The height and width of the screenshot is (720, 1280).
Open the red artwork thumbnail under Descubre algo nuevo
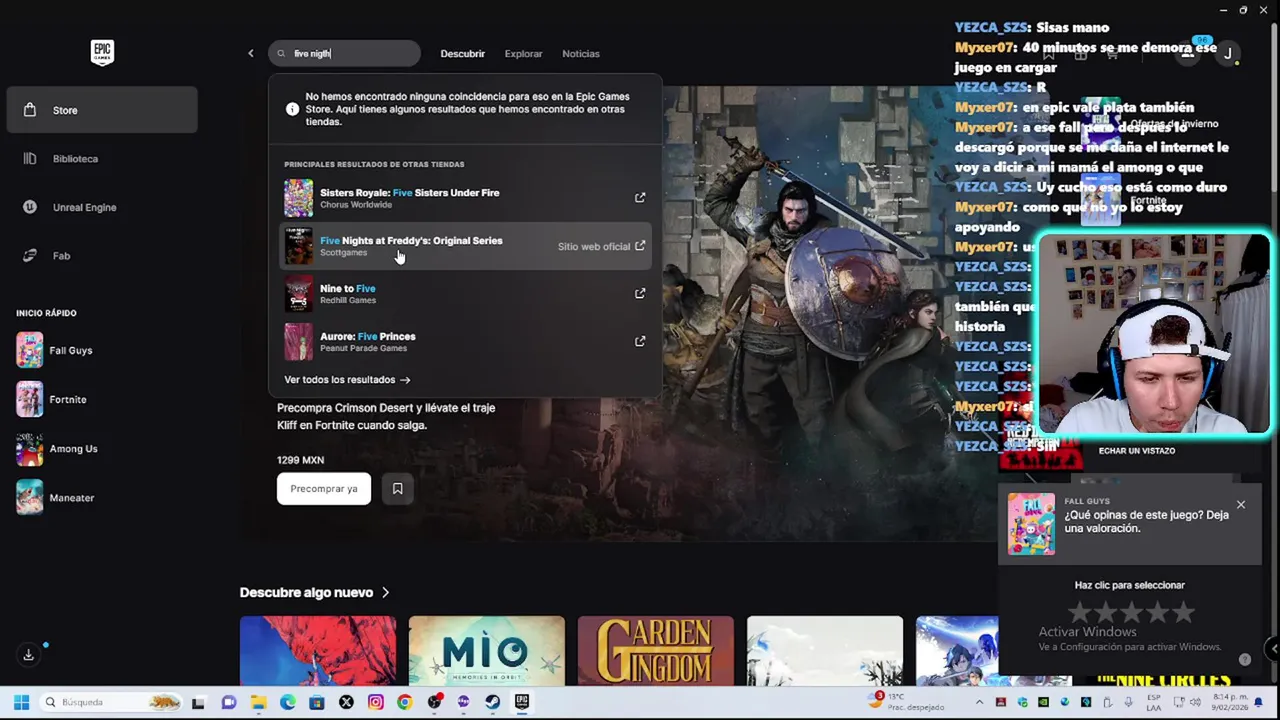point(318,651)
